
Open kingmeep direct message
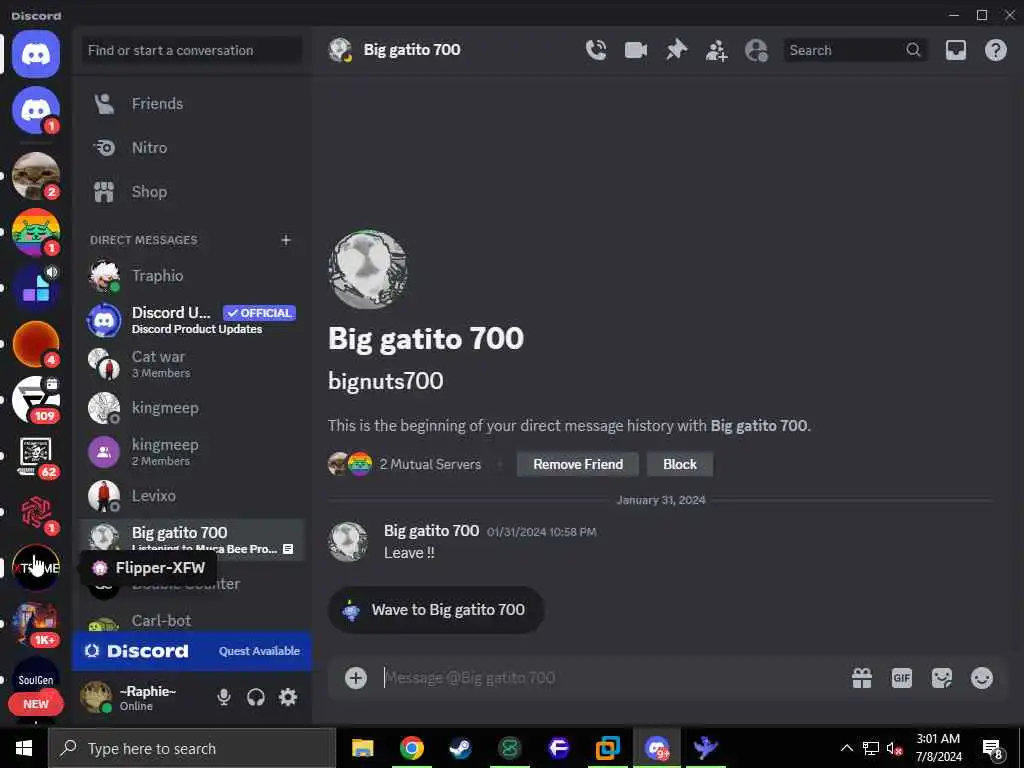coord(191,408)
